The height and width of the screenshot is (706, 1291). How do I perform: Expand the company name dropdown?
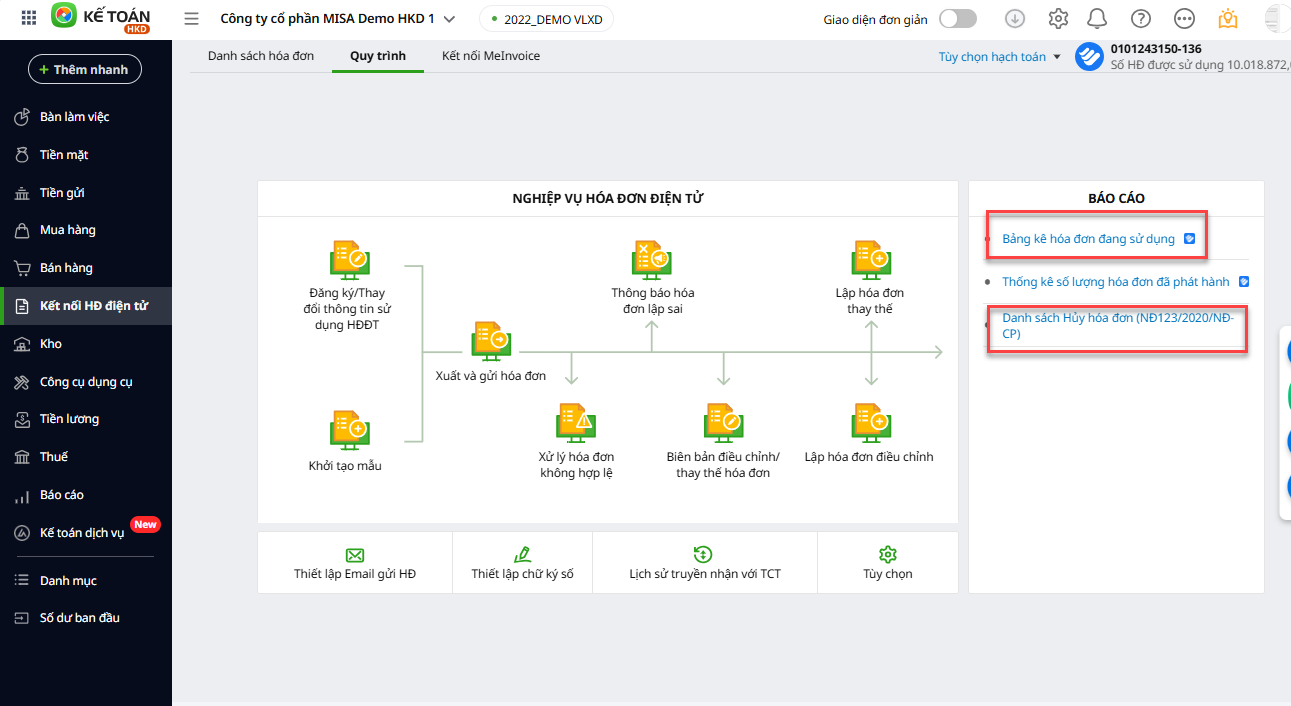tap(449, 19)
